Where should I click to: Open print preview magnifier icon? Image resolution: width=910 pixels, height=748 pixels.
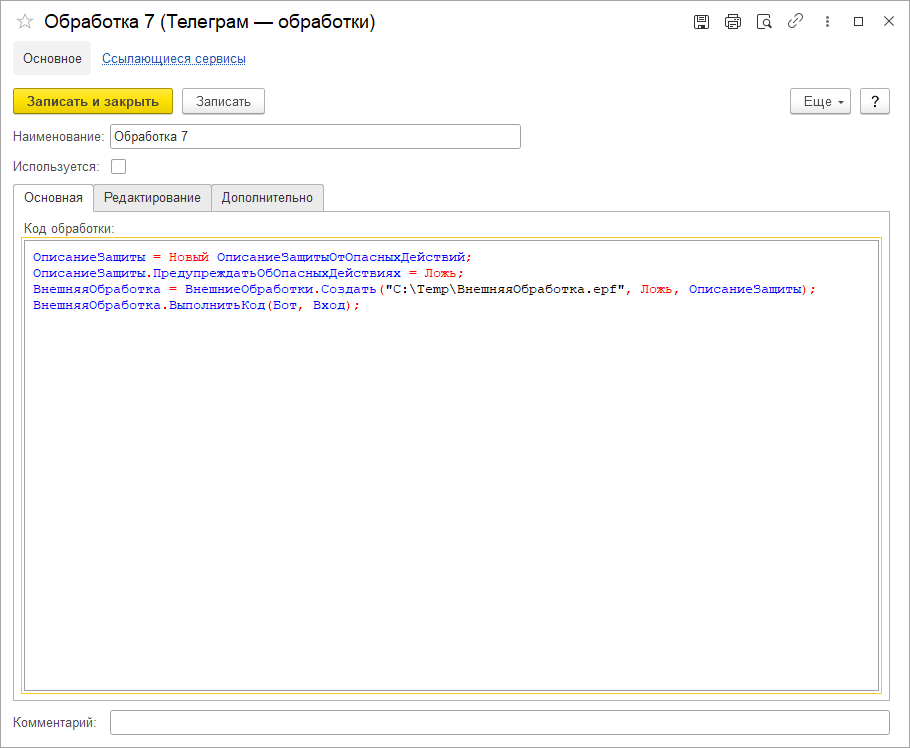point(764,22)
